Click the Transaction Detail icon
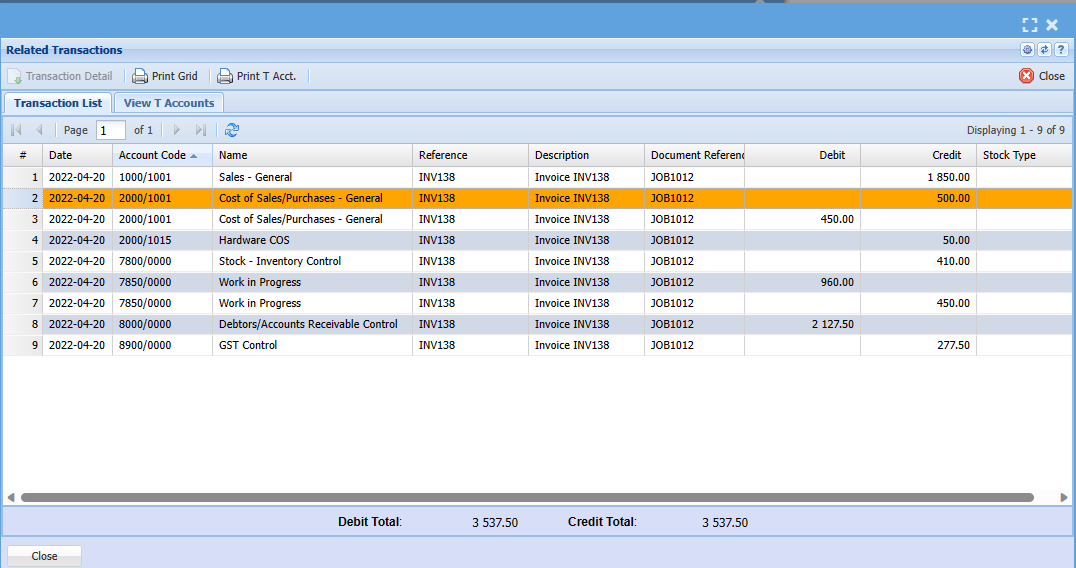The width and height of the screenshot is (1076, 568). [x=15, y=76]
